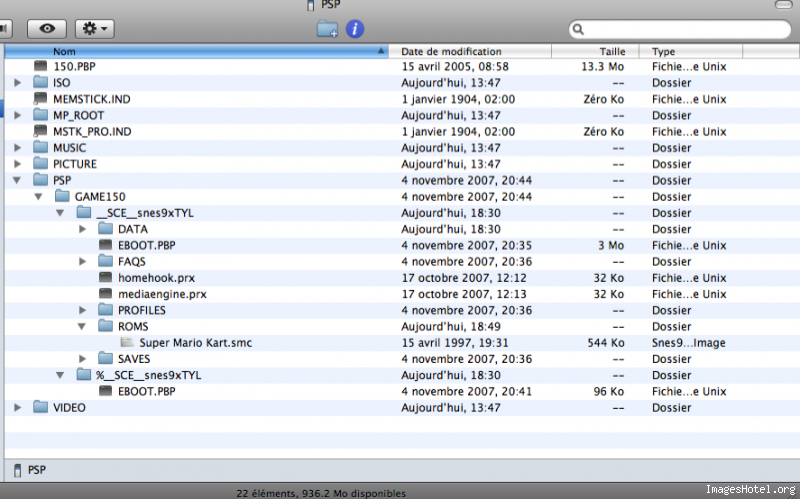Sort by Date de modification column
Image resolution: width=800 pixels, height=499 pixels.
tap(470, 51)
